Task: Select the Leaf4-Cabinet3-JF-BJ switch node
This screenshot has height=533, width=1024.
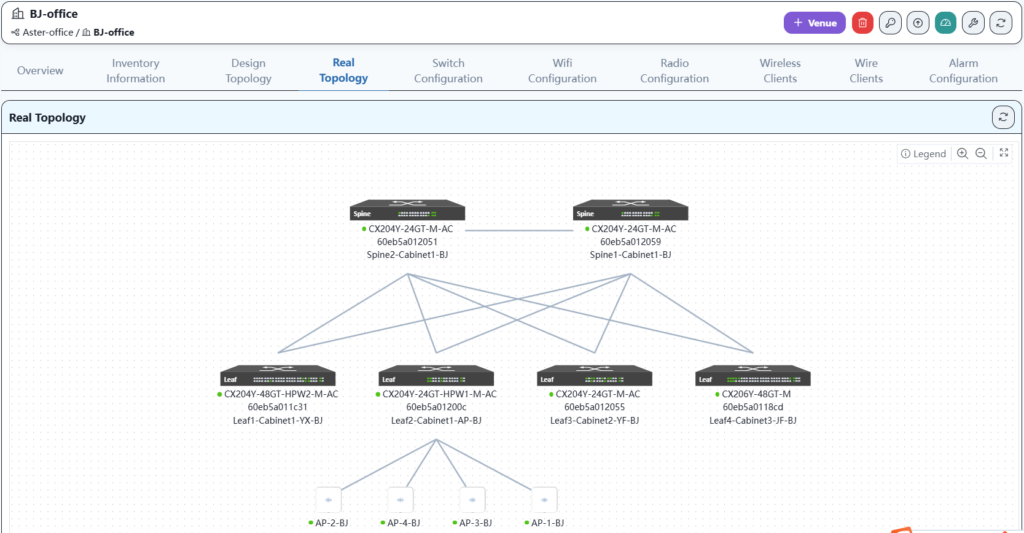Action: tap(753, 377)
